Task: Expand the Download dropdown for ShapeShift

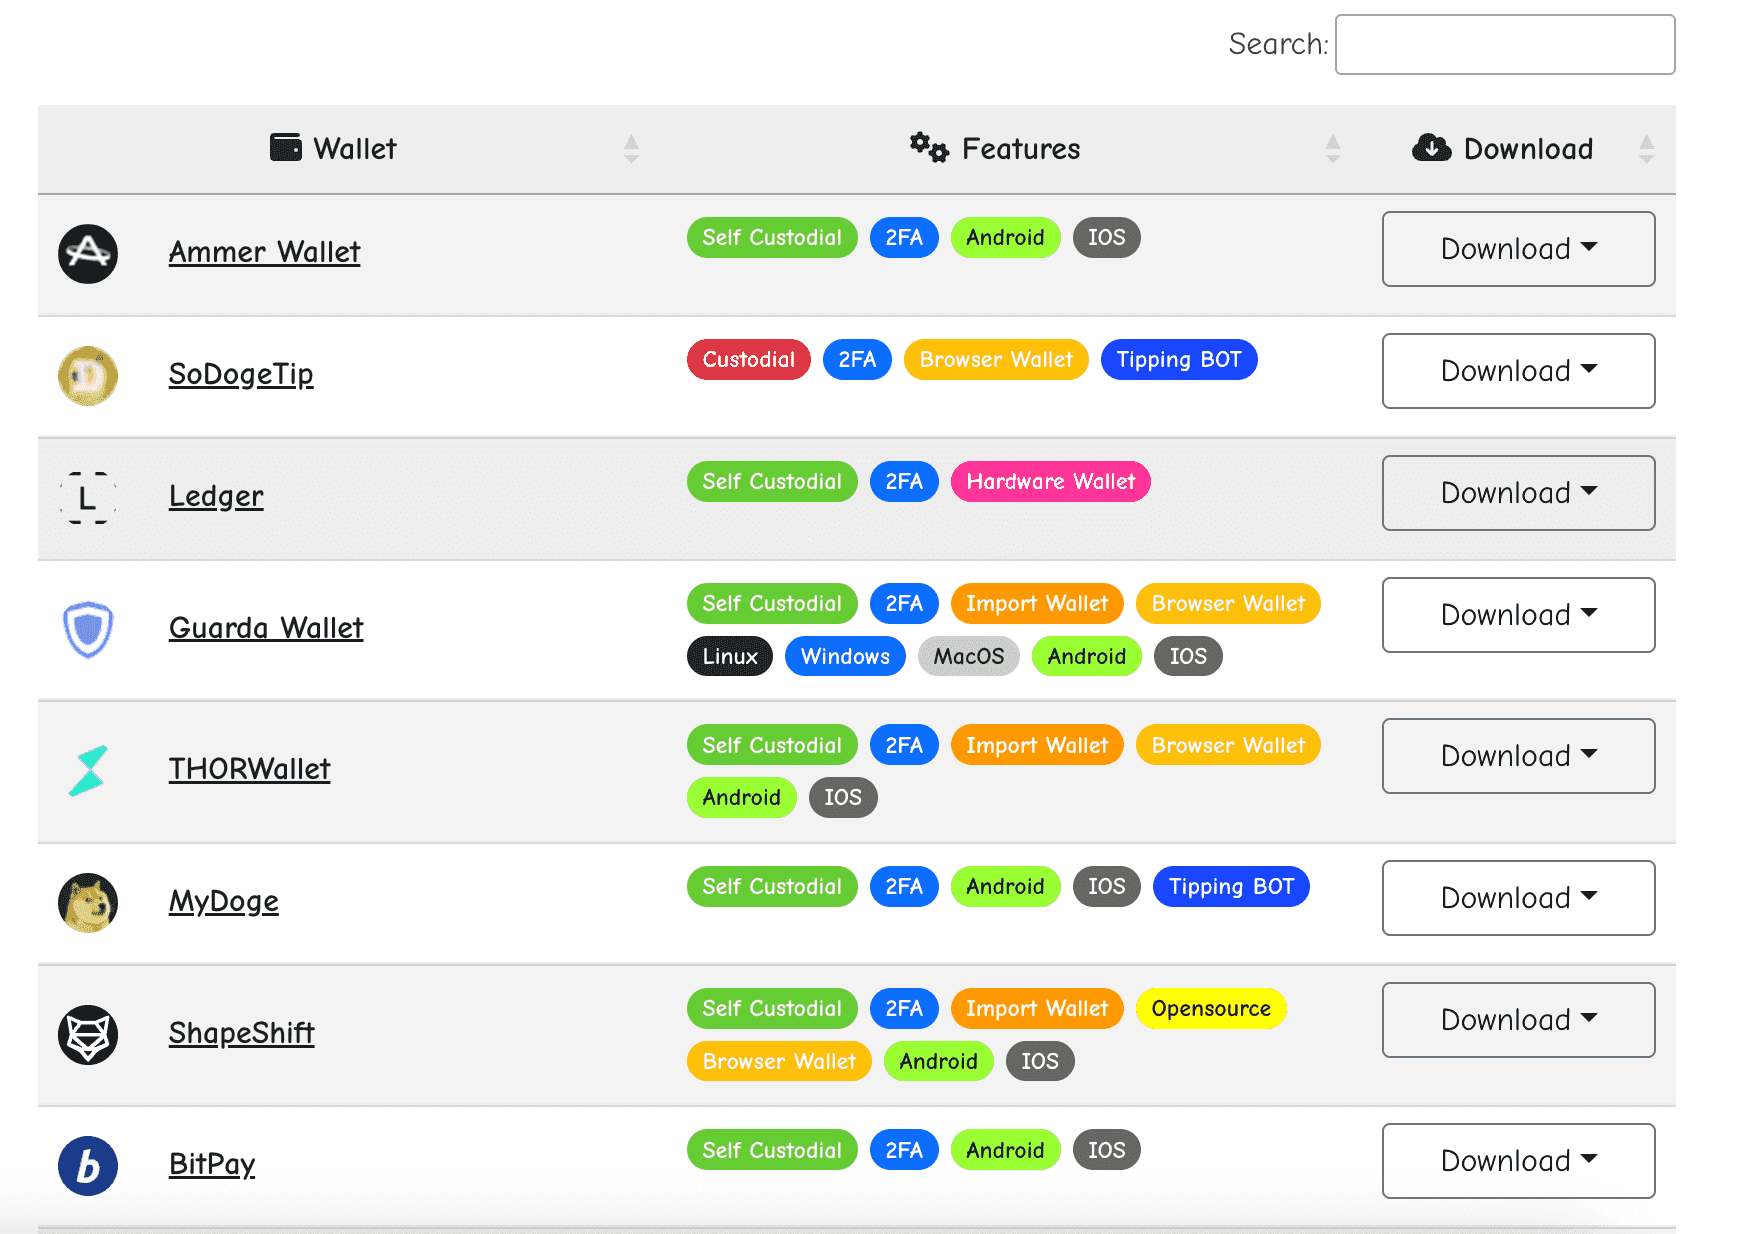Action: (1518, 1020)
